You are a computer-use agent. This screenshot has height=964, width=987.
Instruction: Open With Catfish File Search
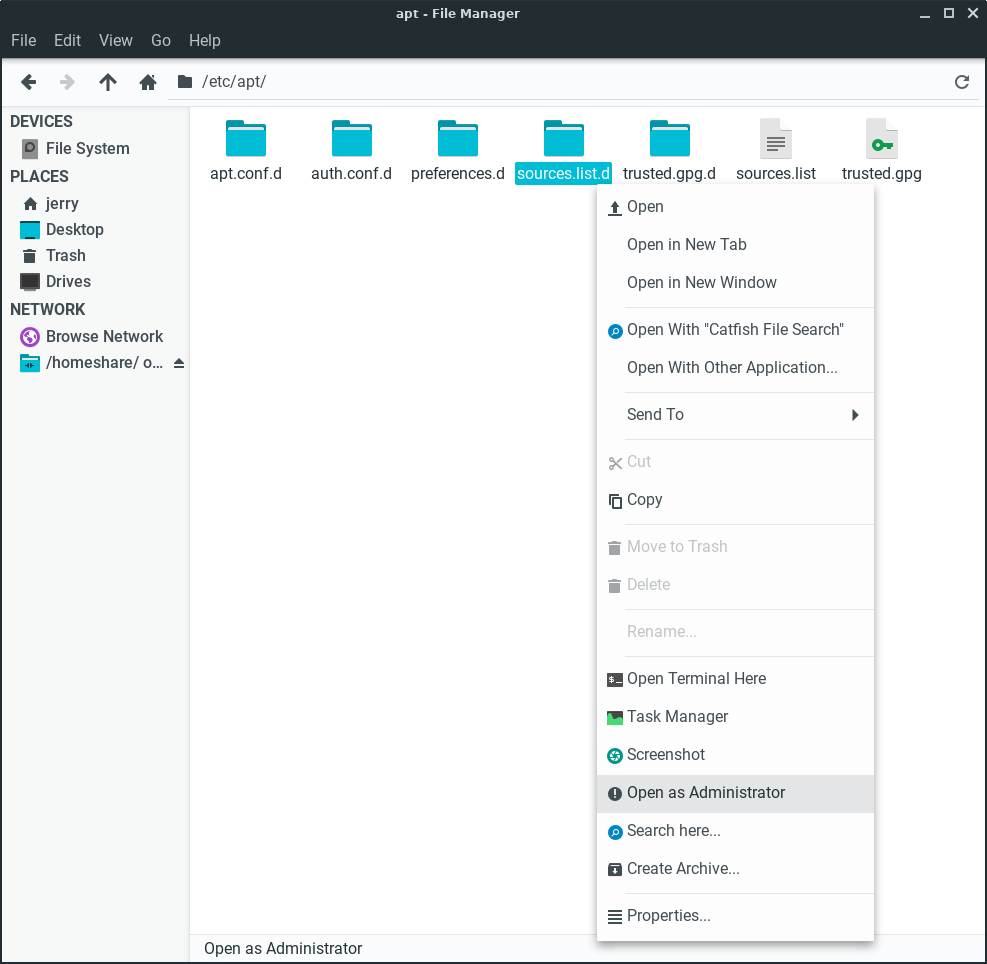[x=735, y=330]
